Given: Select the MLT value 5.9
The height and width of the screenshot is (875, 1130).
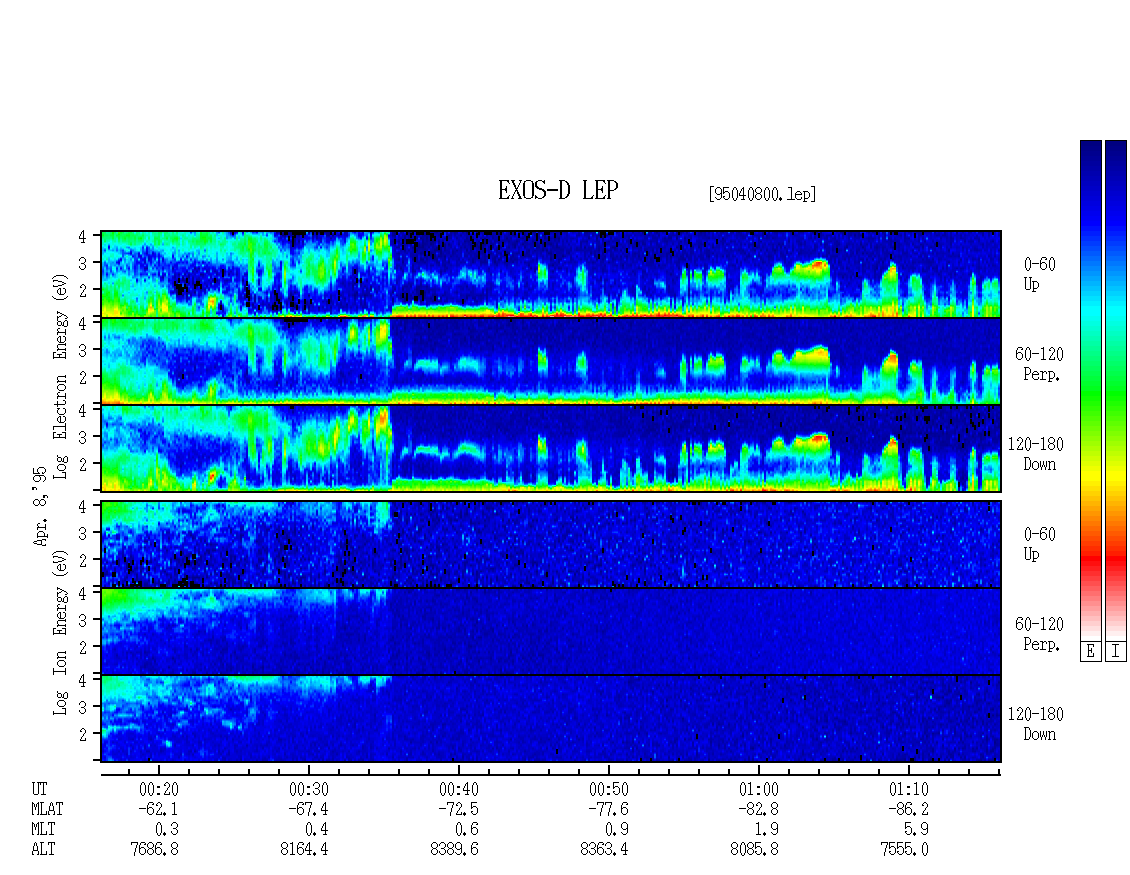Looking at the screenshot, I should pos(917,830).
